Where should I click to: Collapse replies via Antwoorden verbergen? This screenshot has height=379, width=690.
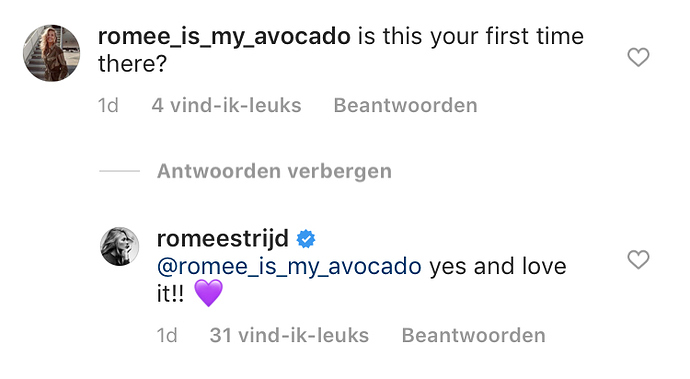274,171
